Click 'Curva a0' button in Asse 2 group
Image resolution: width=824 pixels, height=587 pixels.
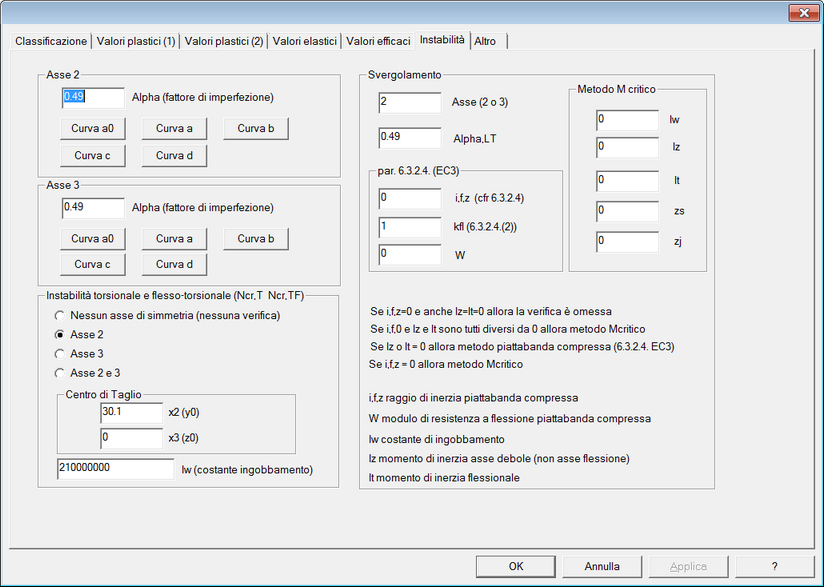tap(92, 128)
